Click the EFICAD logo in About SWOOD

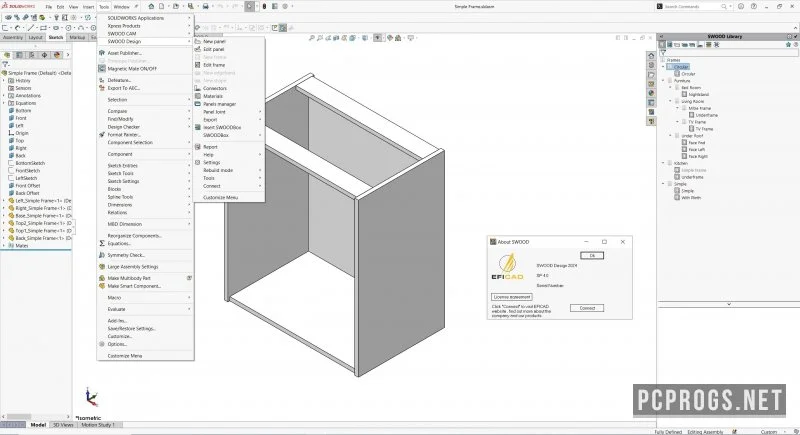point(507,268)
